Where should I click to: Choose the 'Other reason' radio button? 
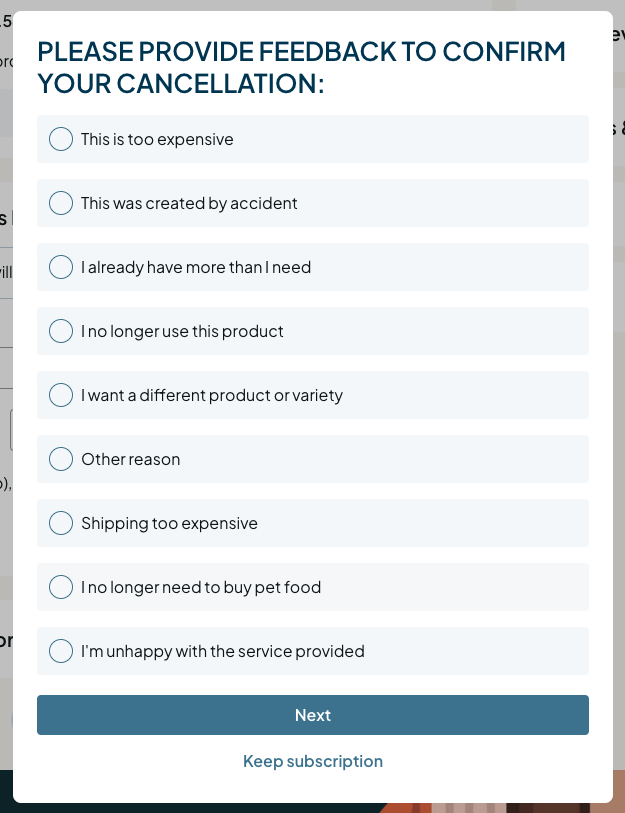tap(61, 459)
